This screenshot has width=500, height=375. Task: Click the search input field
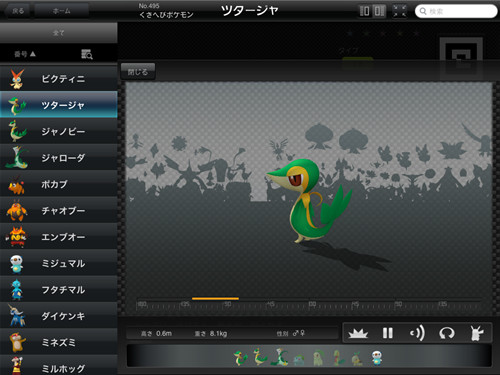point(456,11)
